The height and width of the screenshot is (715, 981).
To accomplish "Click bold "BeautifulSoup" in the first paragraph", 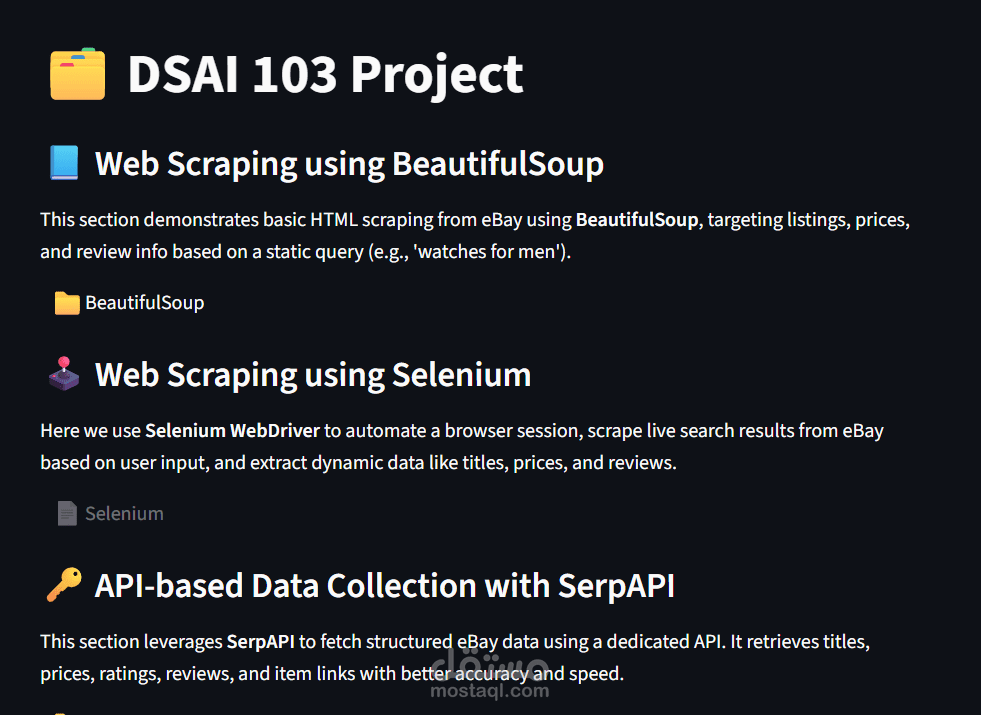I will (636, 219).
